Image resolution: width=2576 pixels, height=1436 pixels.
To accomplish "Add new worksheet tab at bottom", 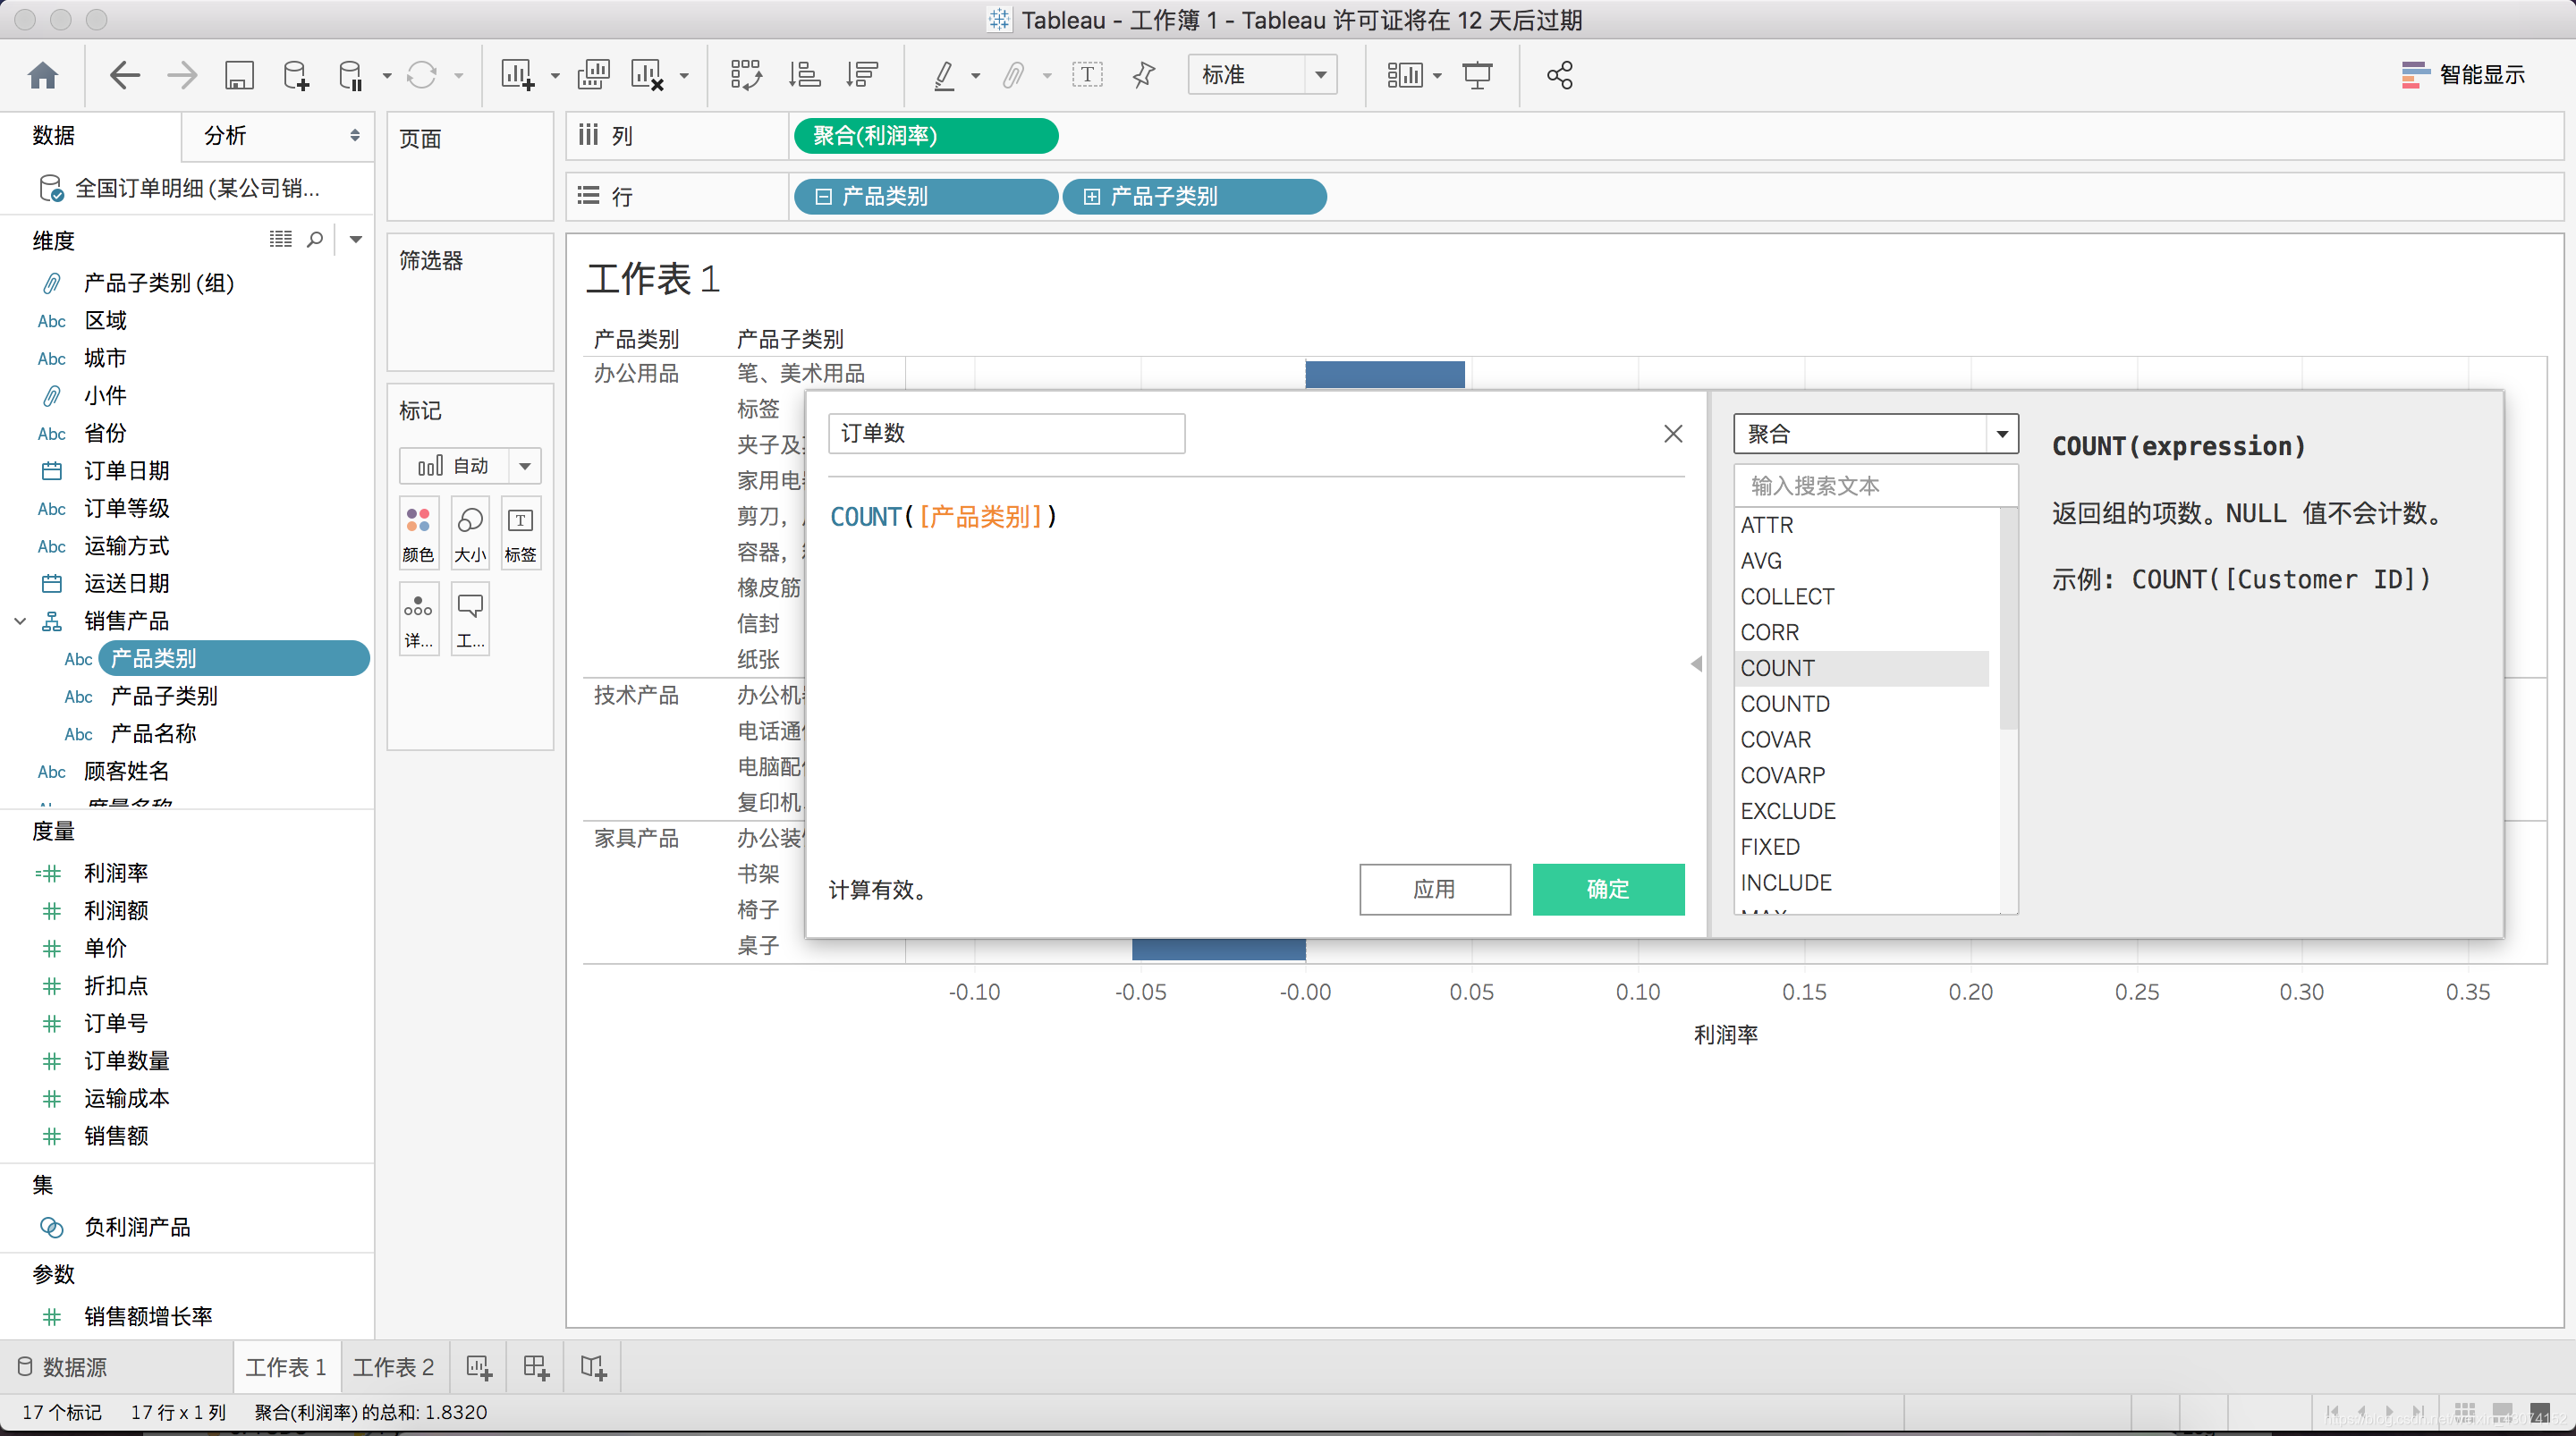I will (x=479, y=1367).
